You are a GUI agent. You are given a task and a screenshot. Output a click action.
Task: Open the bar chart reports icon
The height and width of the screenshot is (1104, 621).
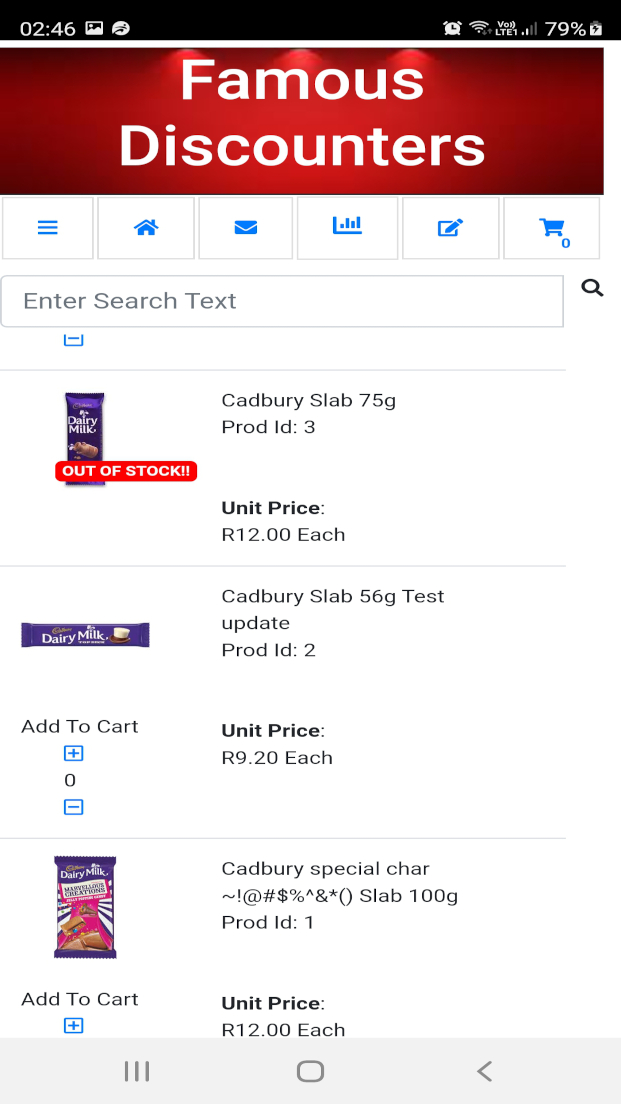tap(347, 226)
